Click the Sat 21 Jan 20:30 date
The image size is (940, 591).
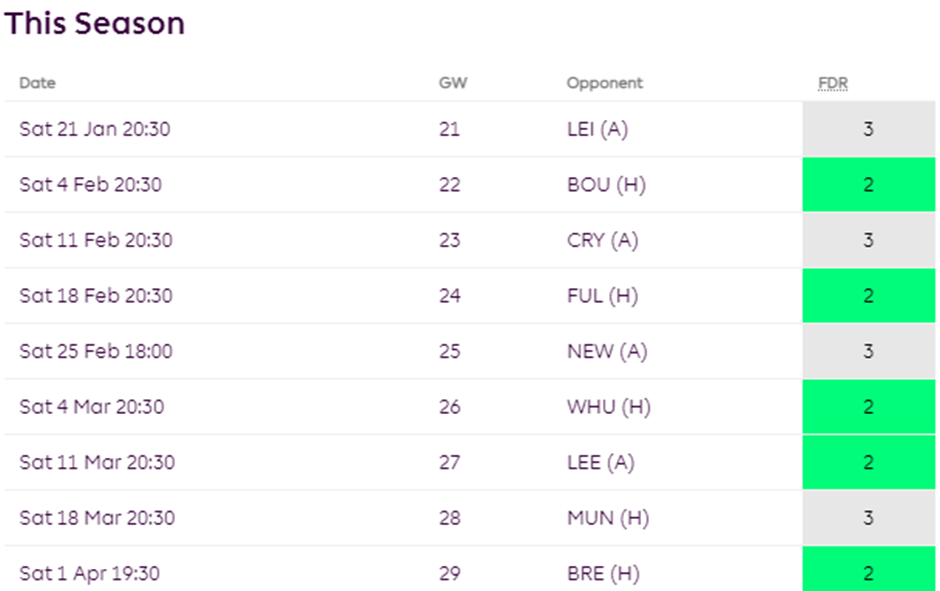click(x=95, y=129)
